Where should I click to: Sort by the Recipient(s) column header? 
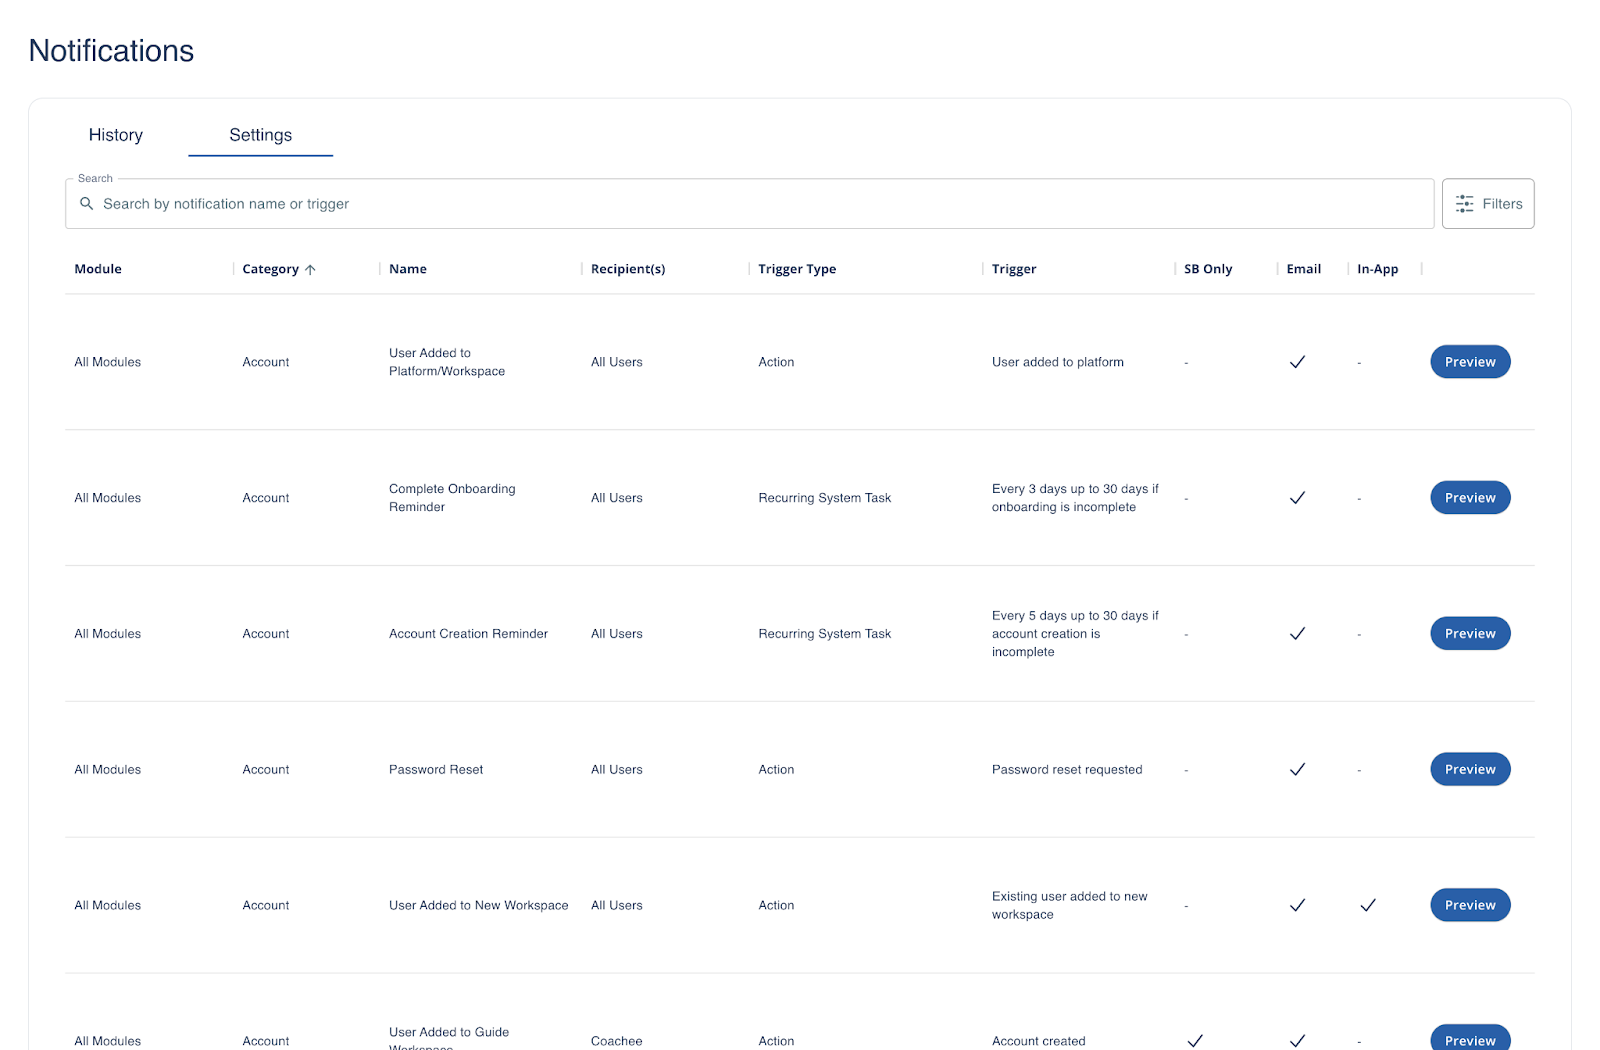(x=628, y=269)
